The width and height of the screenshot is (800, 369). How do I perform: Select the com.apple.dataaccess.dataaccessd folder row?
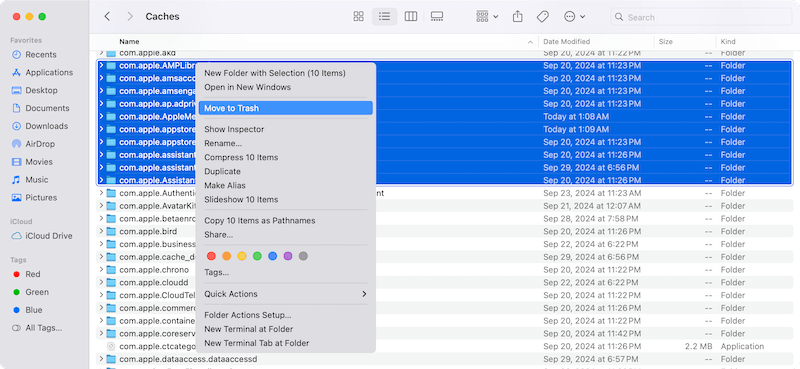[x=444, y=359]
